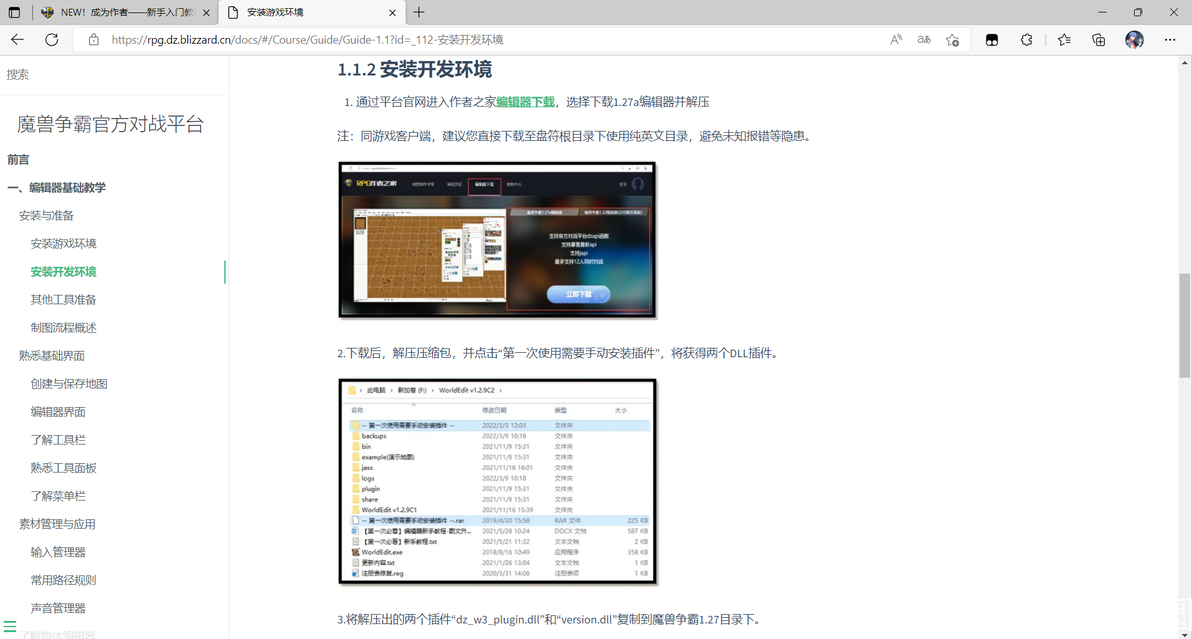Select the 安装游戏环境 browser tab

312,12
